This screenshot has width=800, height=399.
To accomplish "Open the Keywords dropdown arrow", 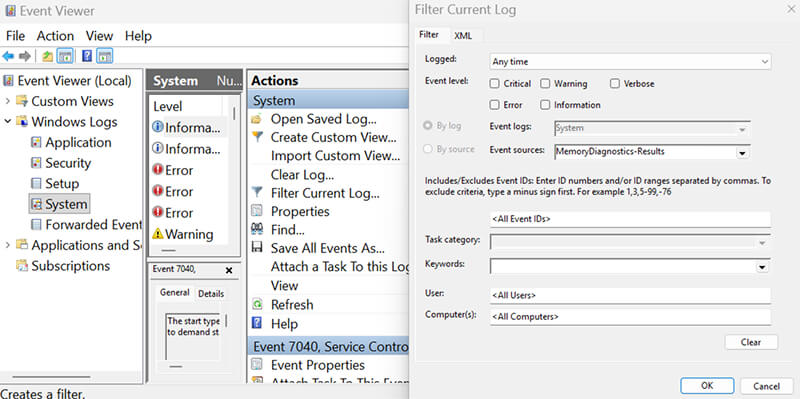I will (762, 267).
